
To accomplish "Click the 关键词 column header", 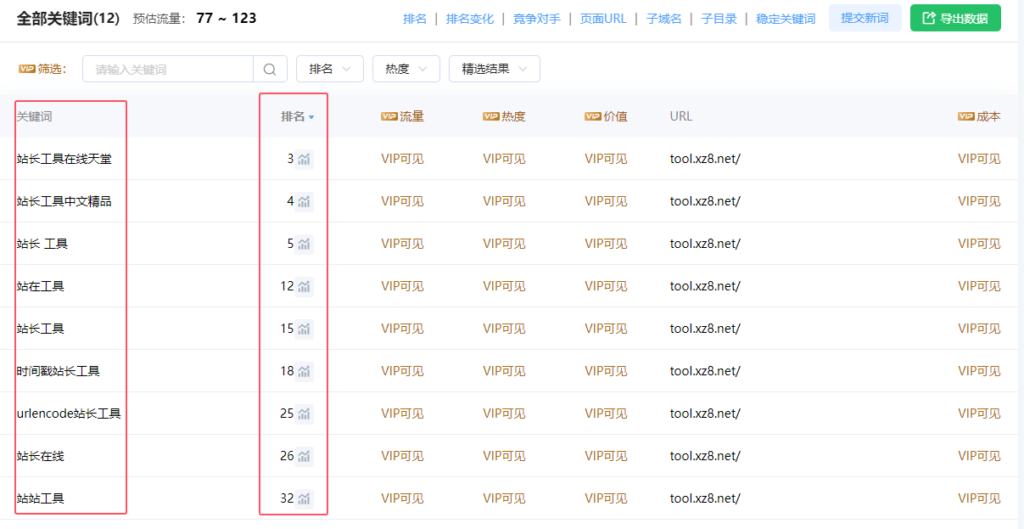I will [x=35, y=116].
